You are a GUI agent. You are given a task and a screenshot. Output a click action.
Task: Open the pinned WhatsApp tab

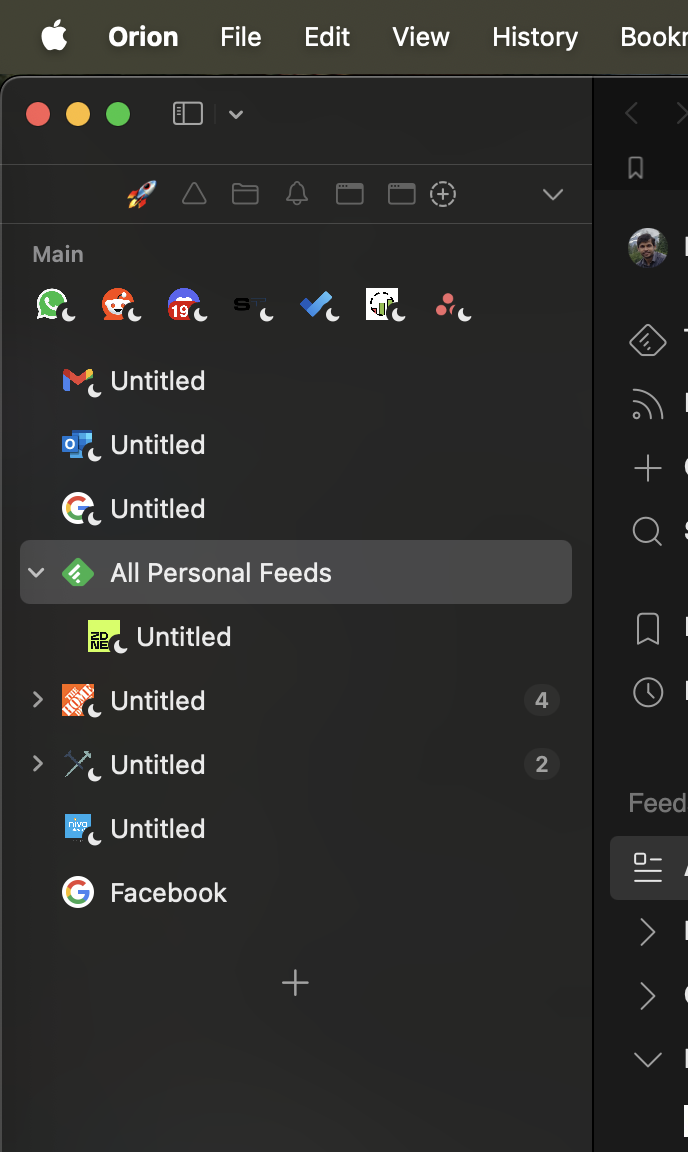[x=52, y=304]
